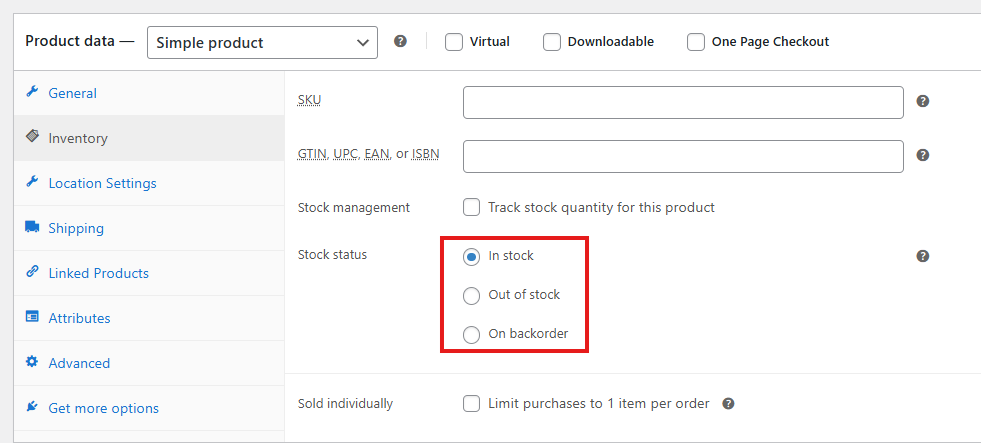Enable Track stock quantity for this product
Viewport: 981px width, 443px height.
(x=472, y=207)
